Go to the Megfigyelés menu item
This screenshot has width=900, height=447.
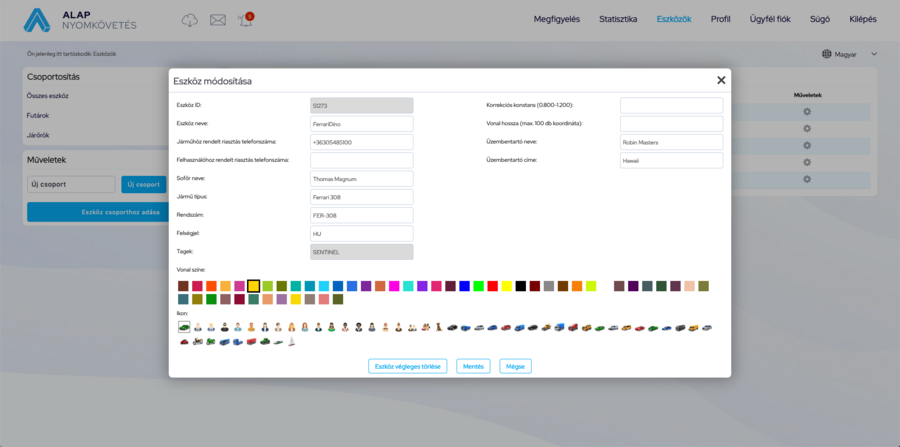pyautogui.click(x=557, y=19)
